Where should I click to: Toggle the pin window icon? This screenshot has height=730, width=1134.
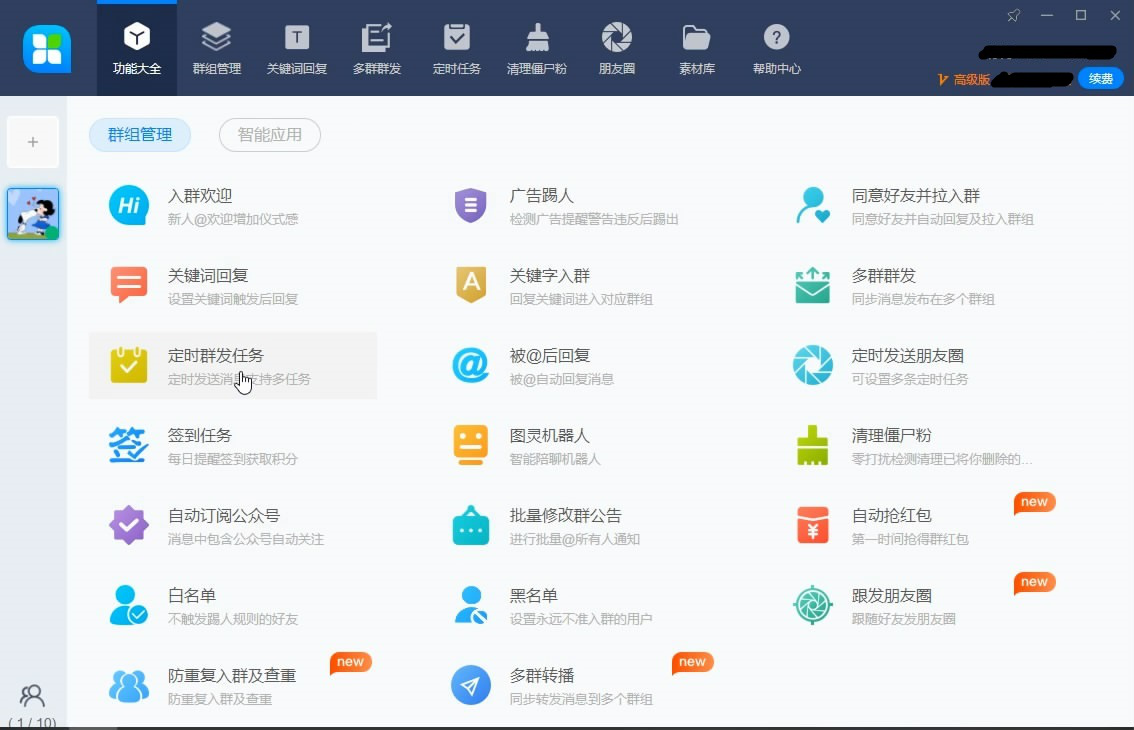1013,16
